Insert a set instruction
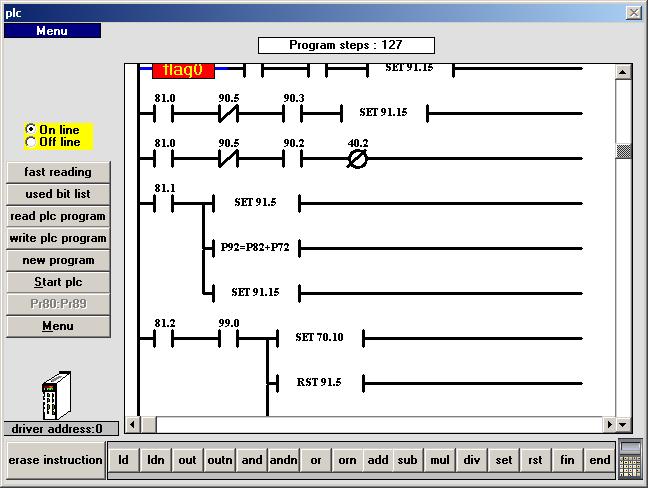 (x=503, y=460)
